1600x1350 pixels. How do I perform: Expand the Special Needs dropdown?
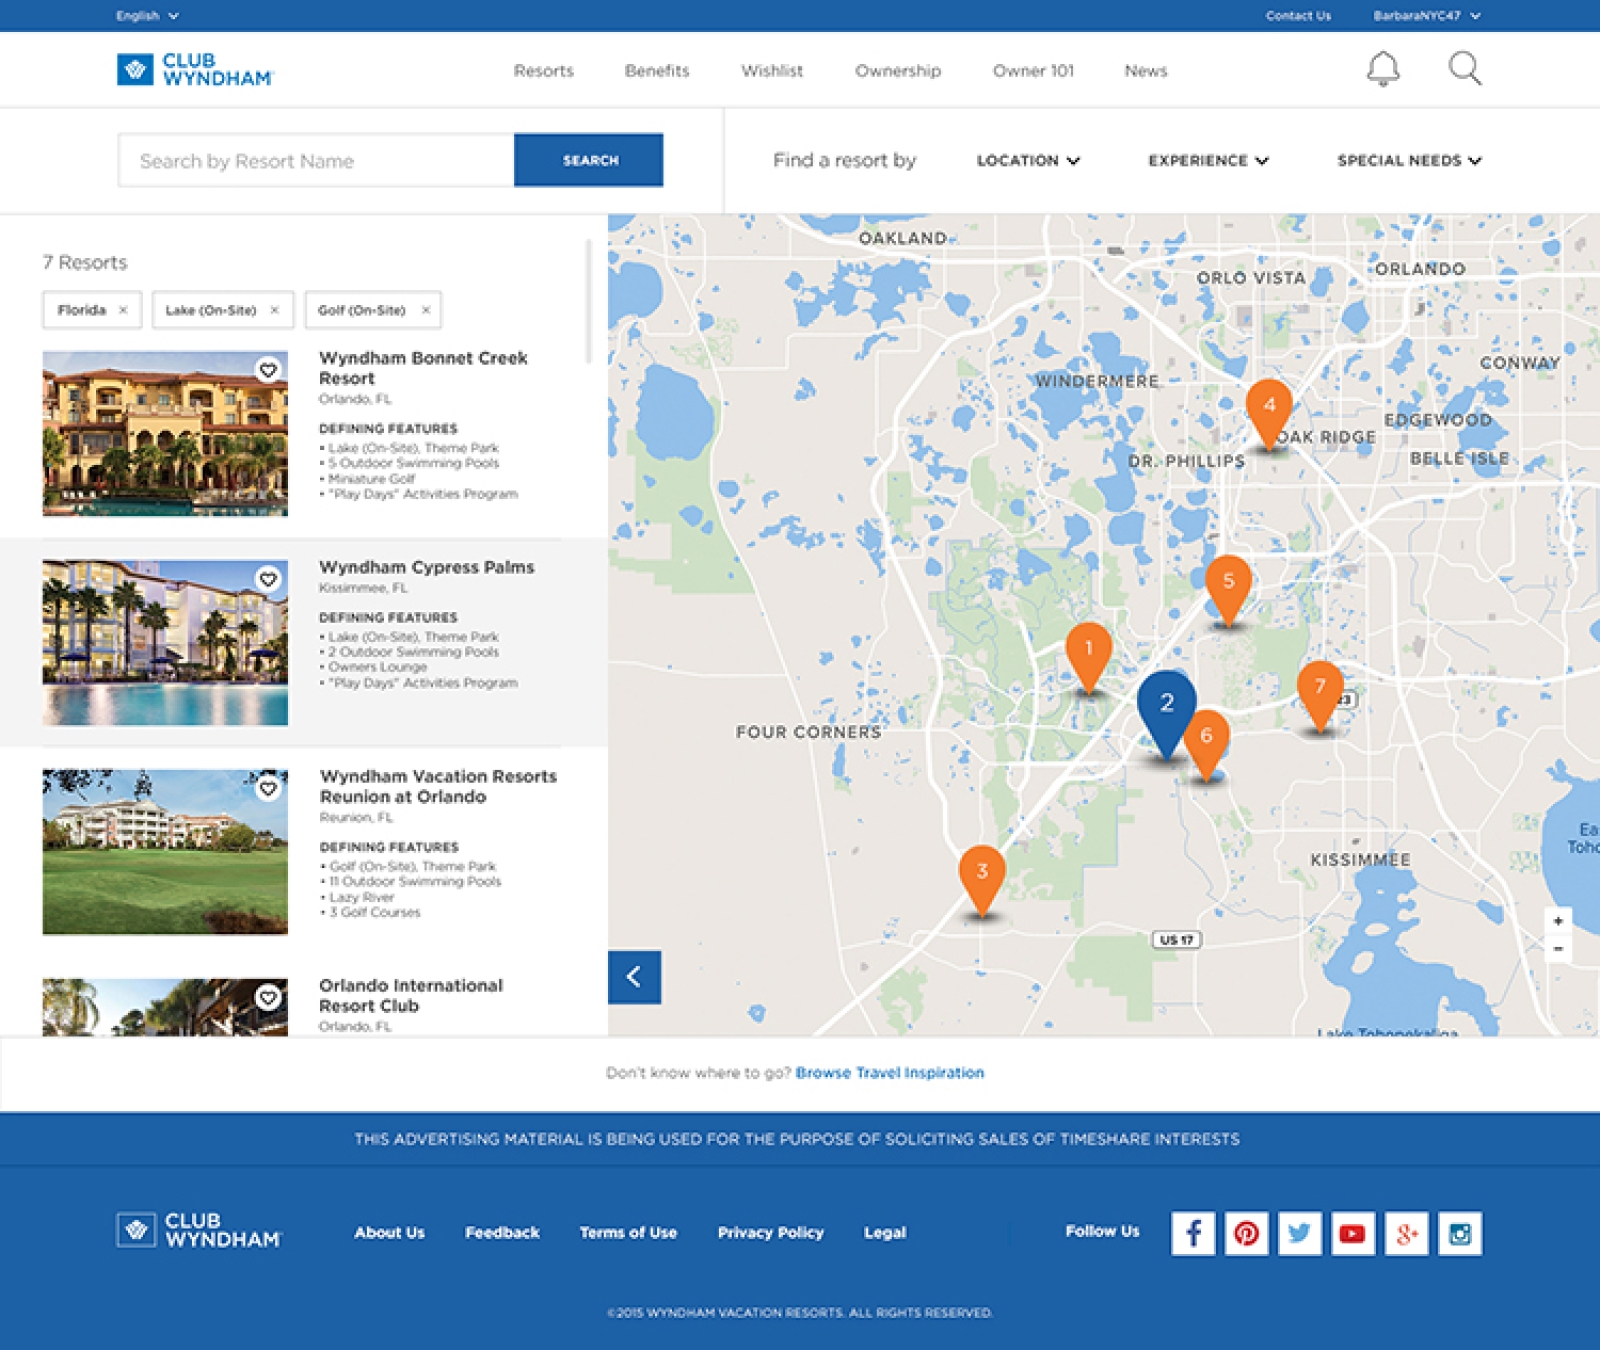tap(1409, 161)
